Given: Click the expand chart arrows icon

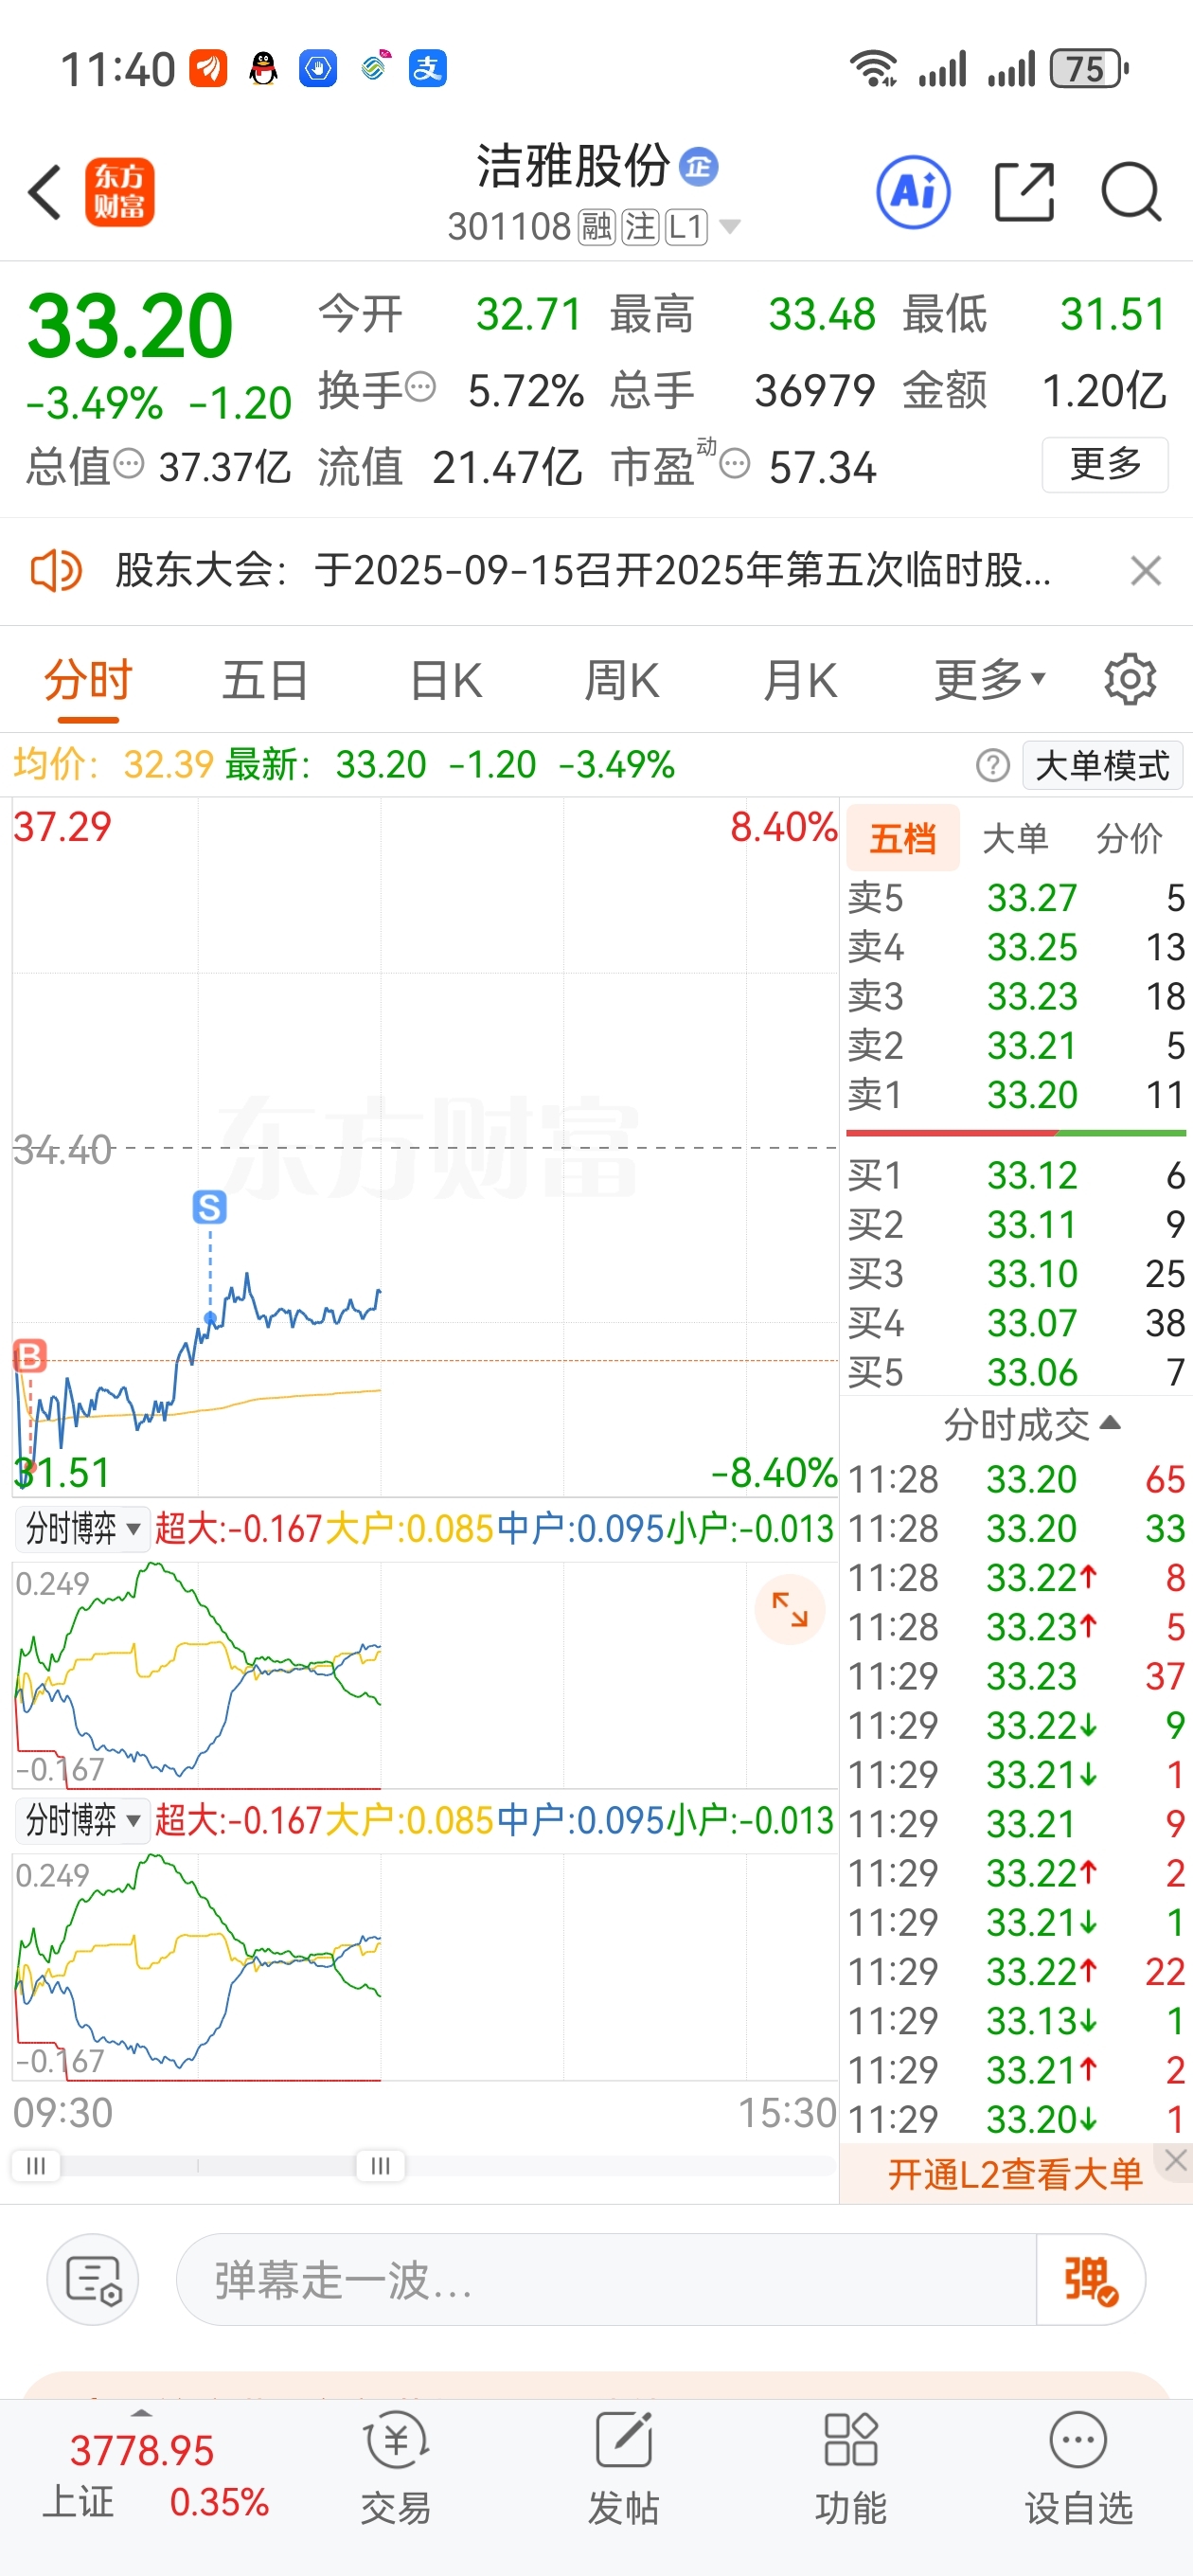Looking at the screenshot, I should 789,1609.
